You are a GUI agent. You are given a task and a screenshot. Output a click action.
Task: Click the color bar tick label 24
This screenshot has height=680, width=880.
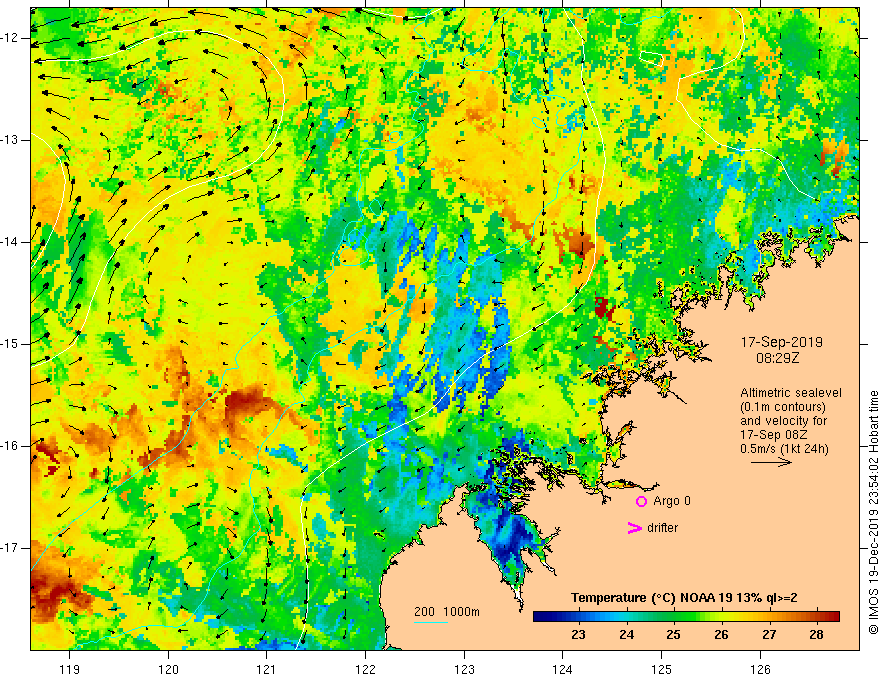pyautogui.click(x=626, y=635)
